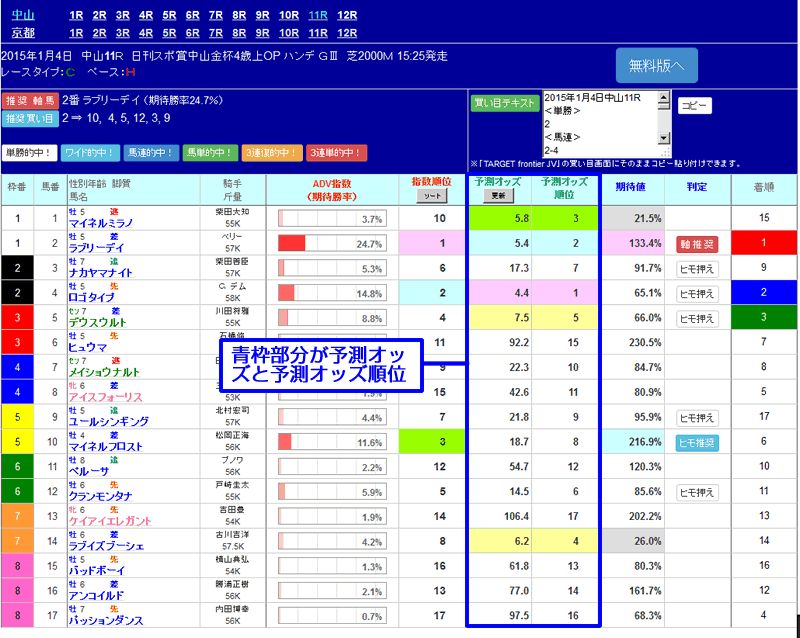Viewport: 800px width, 638px height.
Task: Click the 216.9% expected value cell
Action: [x=633, y=442]
